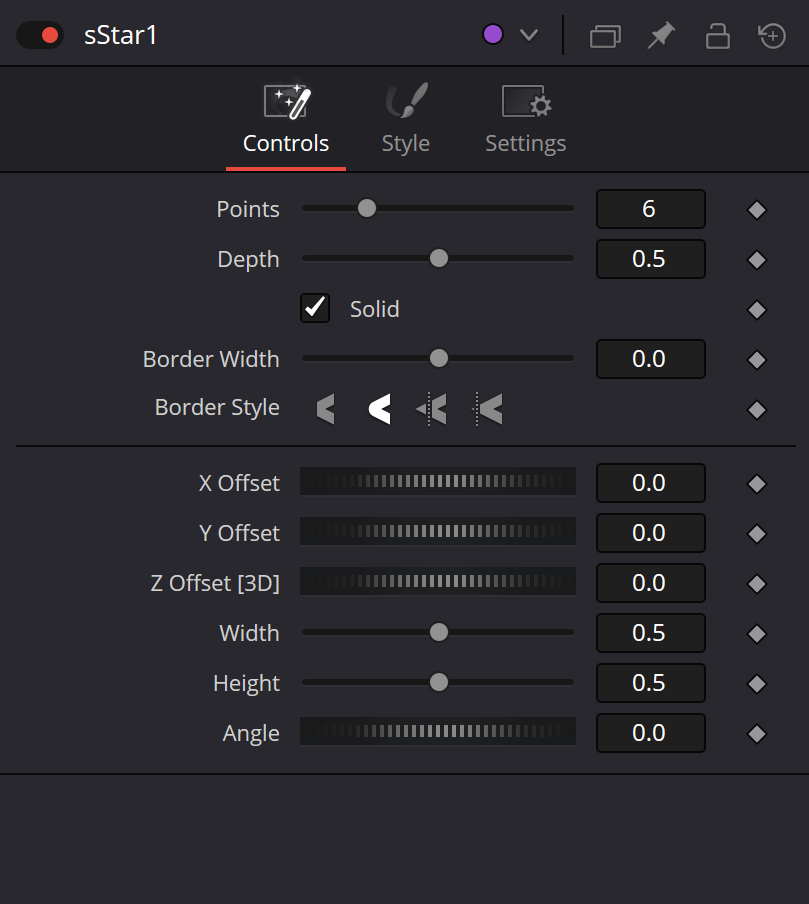Click the Height slider handle
Viewport: 809px width, 904px height.
click(439, 682)
